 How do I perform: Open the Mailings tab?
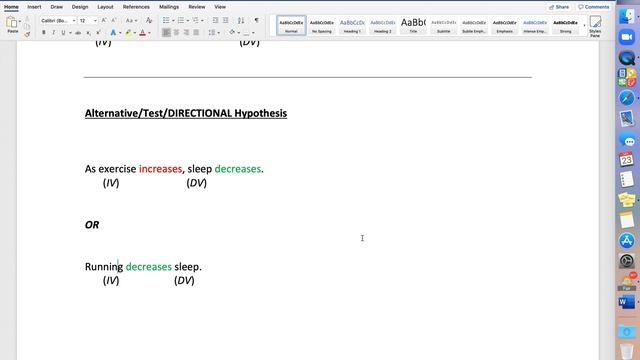click(169, 7)
